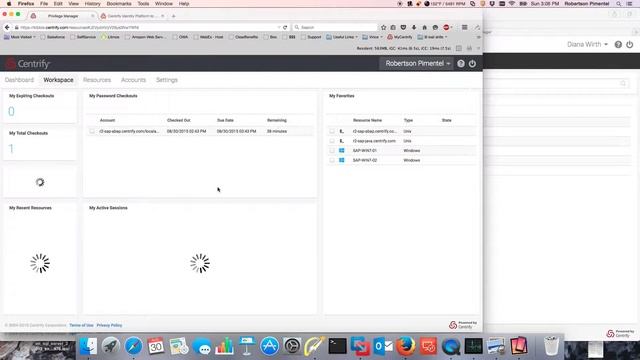Viewport: 640px width, 360px height.
Task: Open the Robertson Pimentel user dropdown
Action: [x=418, y=64]
